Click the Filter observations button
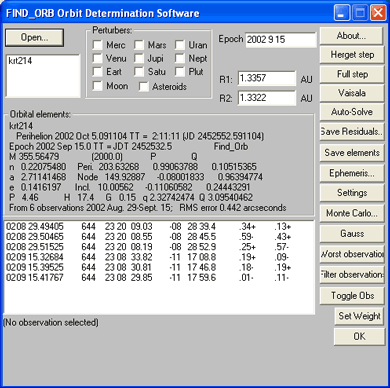Viewport: 390px width, 388px height. click(x=352, y=275)
